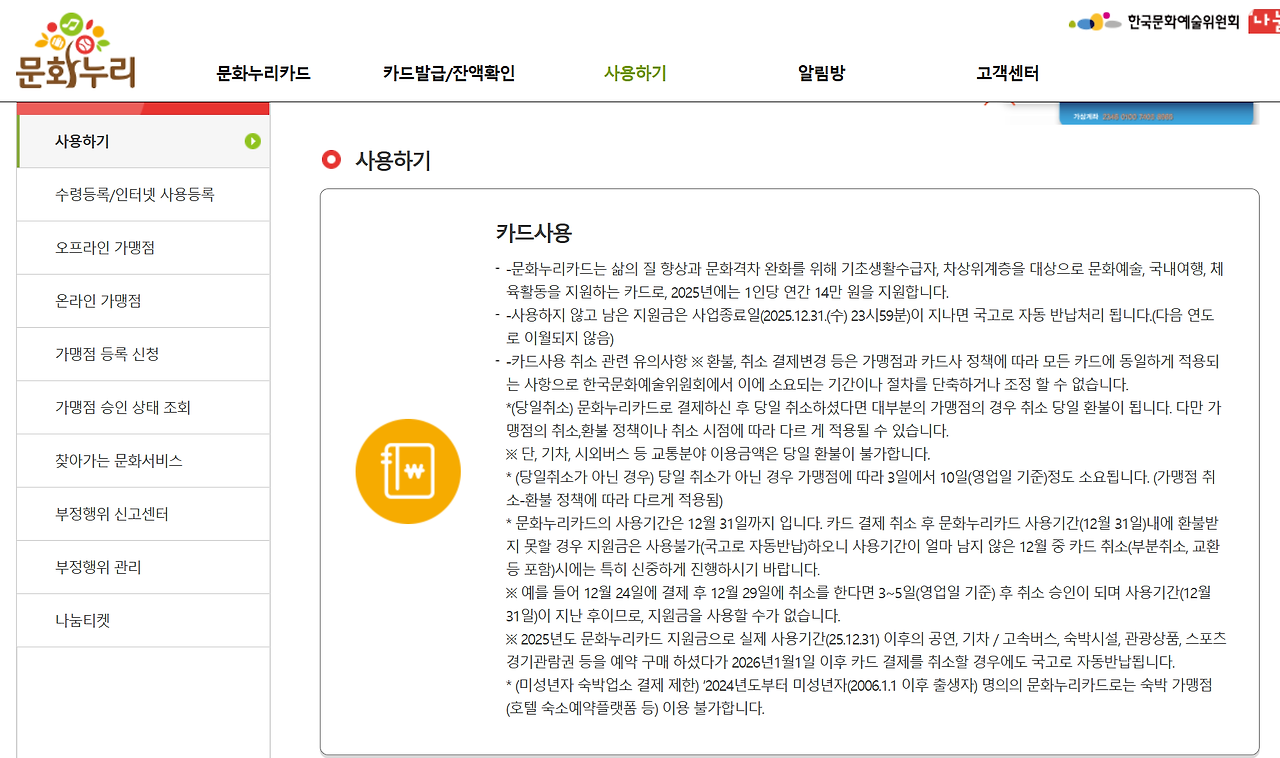This screenshot has width=1280, height=758.
Task: Click the * (당일취소가 아닌 경우) note
Action: pyautogui.click(x=861, y=488)
